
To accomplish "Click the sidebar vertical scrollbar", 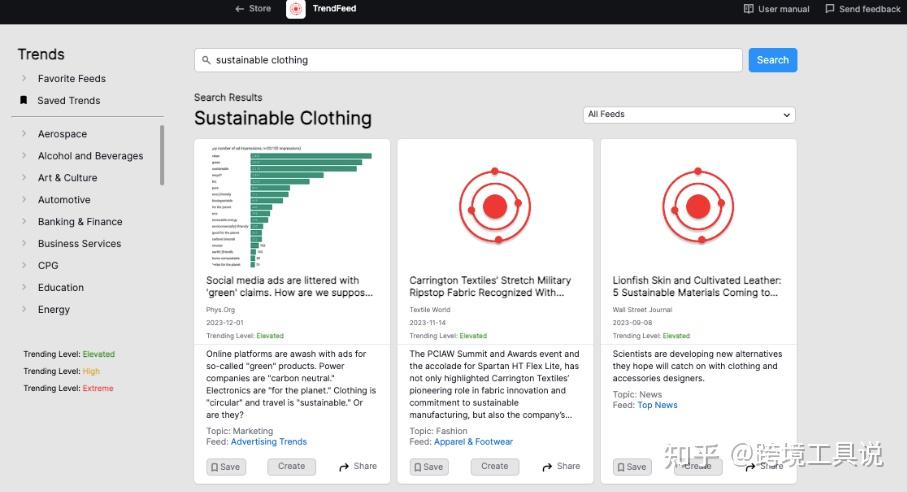I will pyautogui.click(x=162, y=155).
